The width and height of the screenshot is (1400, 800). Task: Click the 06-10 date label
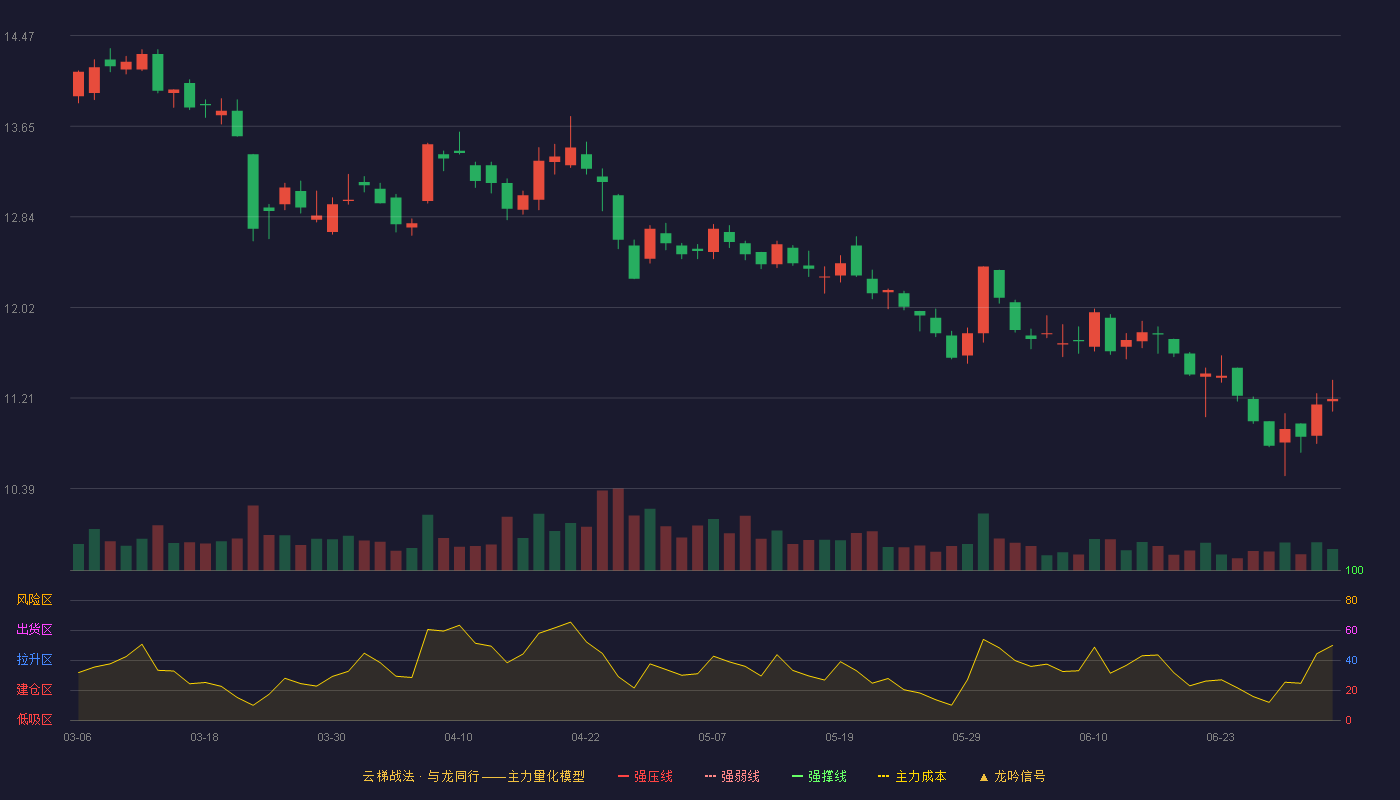pyautogui.click(x=1093, y=737)
